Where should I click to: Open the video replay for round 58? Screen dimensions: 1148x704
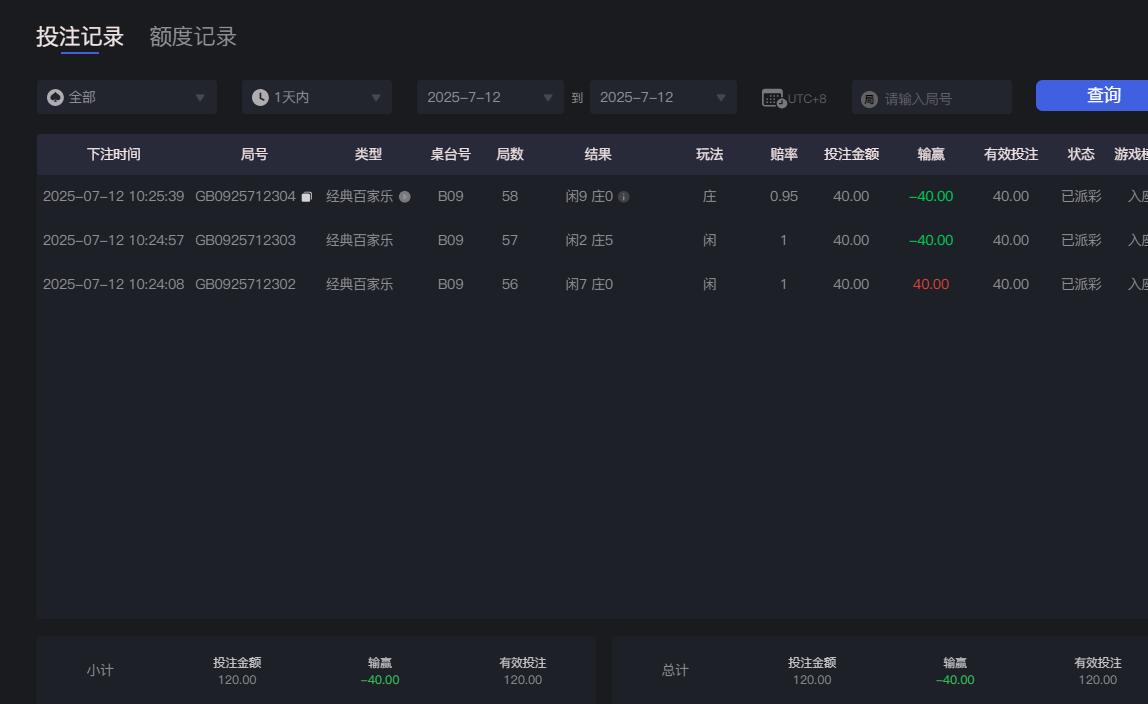tap(404, 197)
